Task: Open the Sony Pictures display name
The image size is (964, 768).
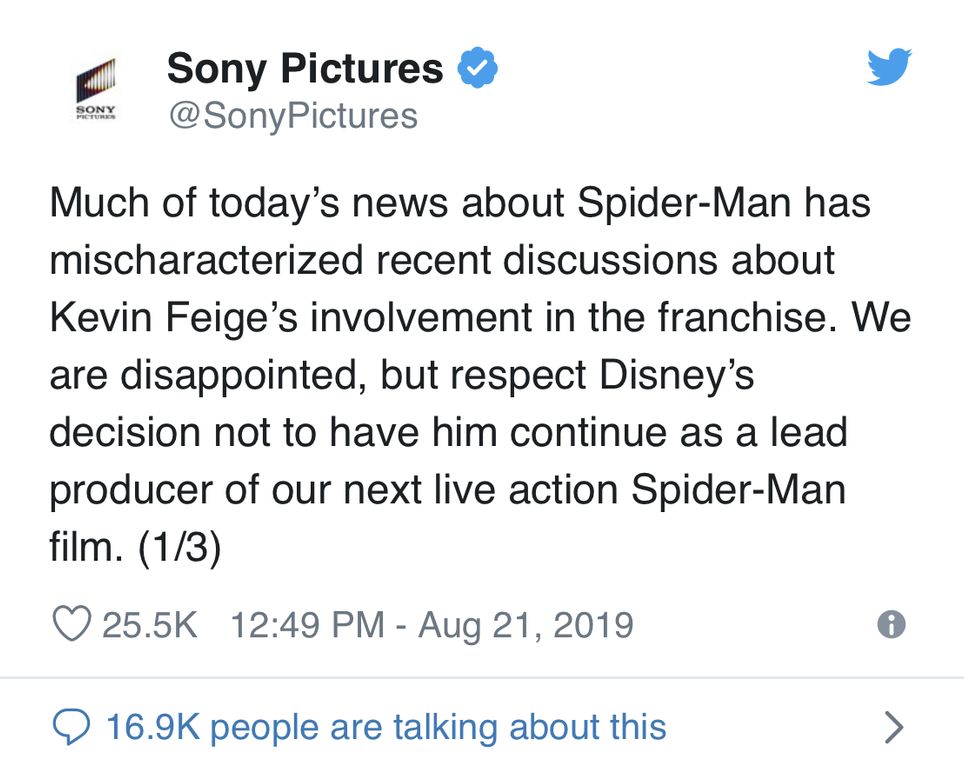Action: (x=304, y=68)
